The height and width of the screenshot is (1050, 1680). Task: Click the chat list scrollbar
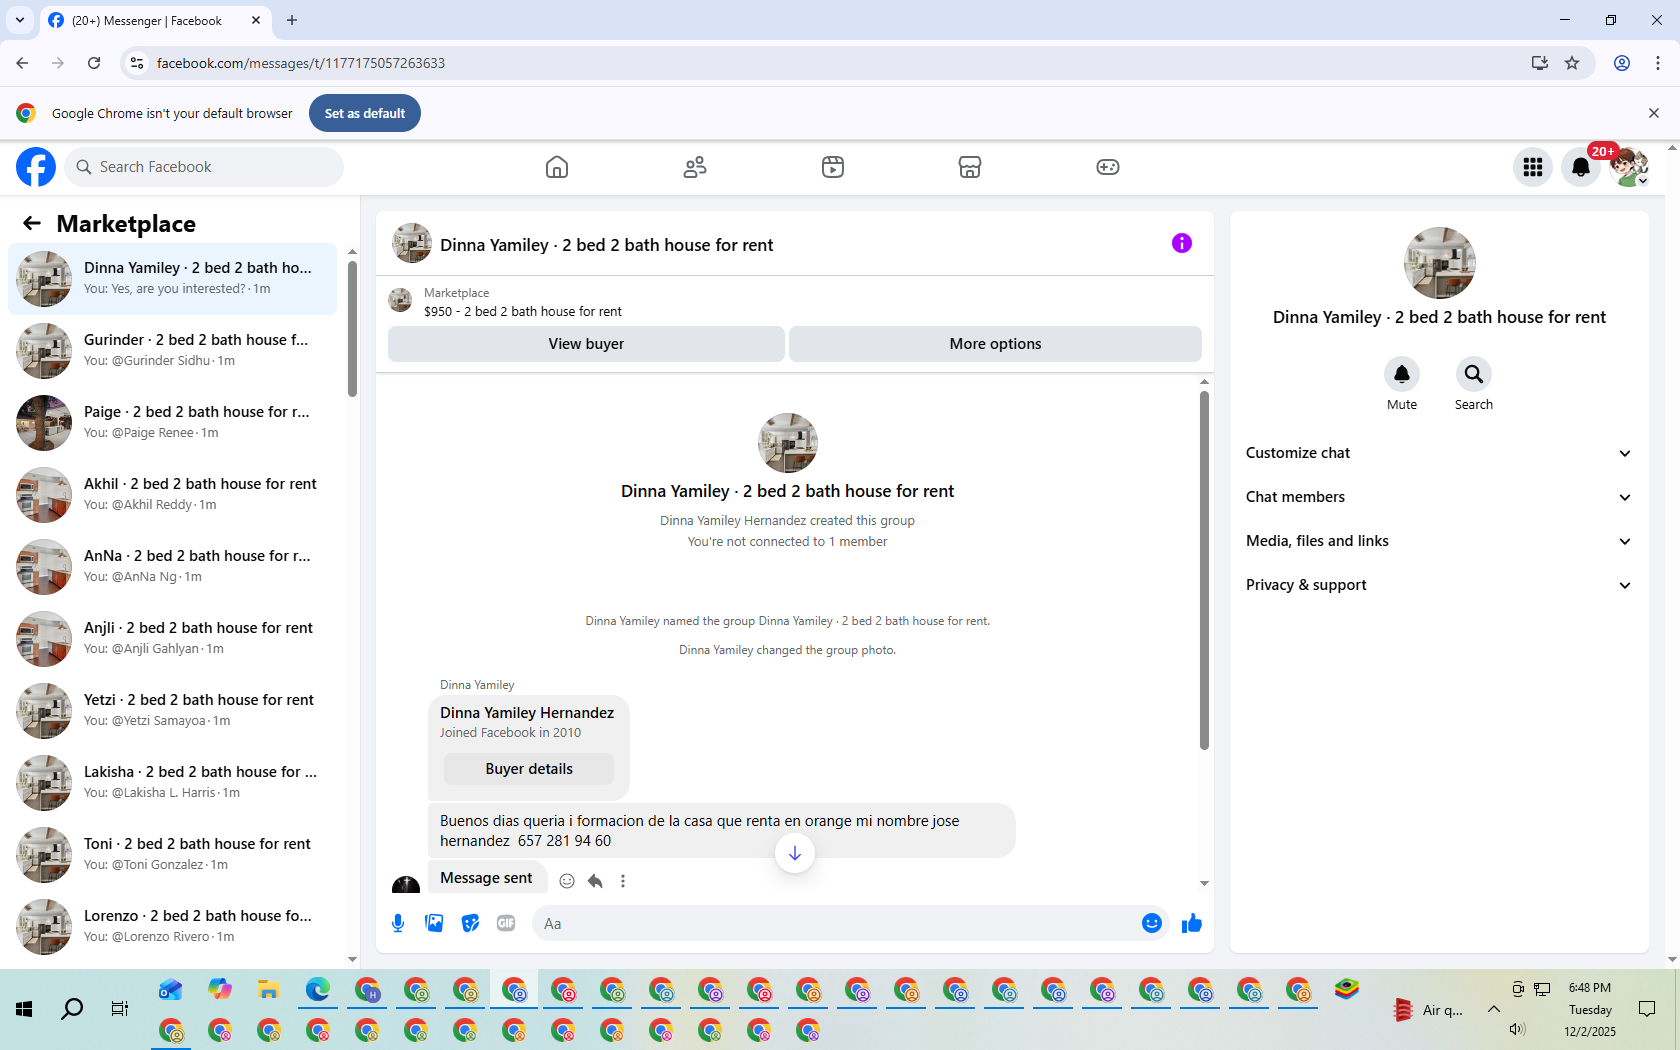tap(352, 328)
